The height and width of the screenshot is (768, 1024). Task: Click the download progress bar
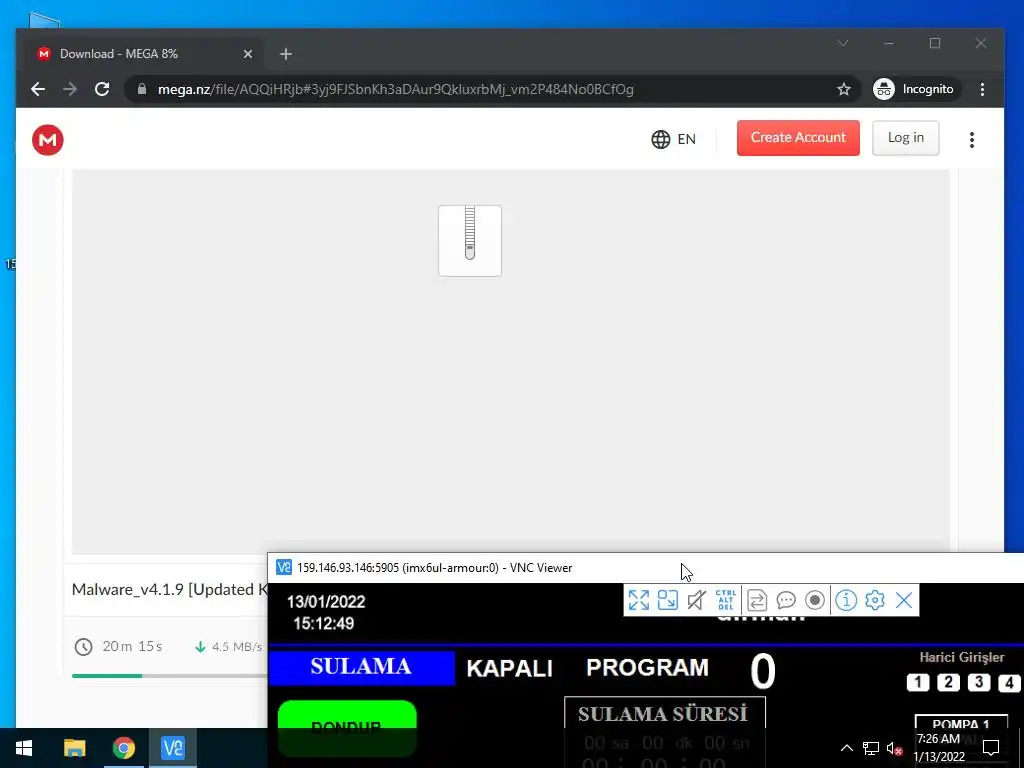click(x=169, y=675)
